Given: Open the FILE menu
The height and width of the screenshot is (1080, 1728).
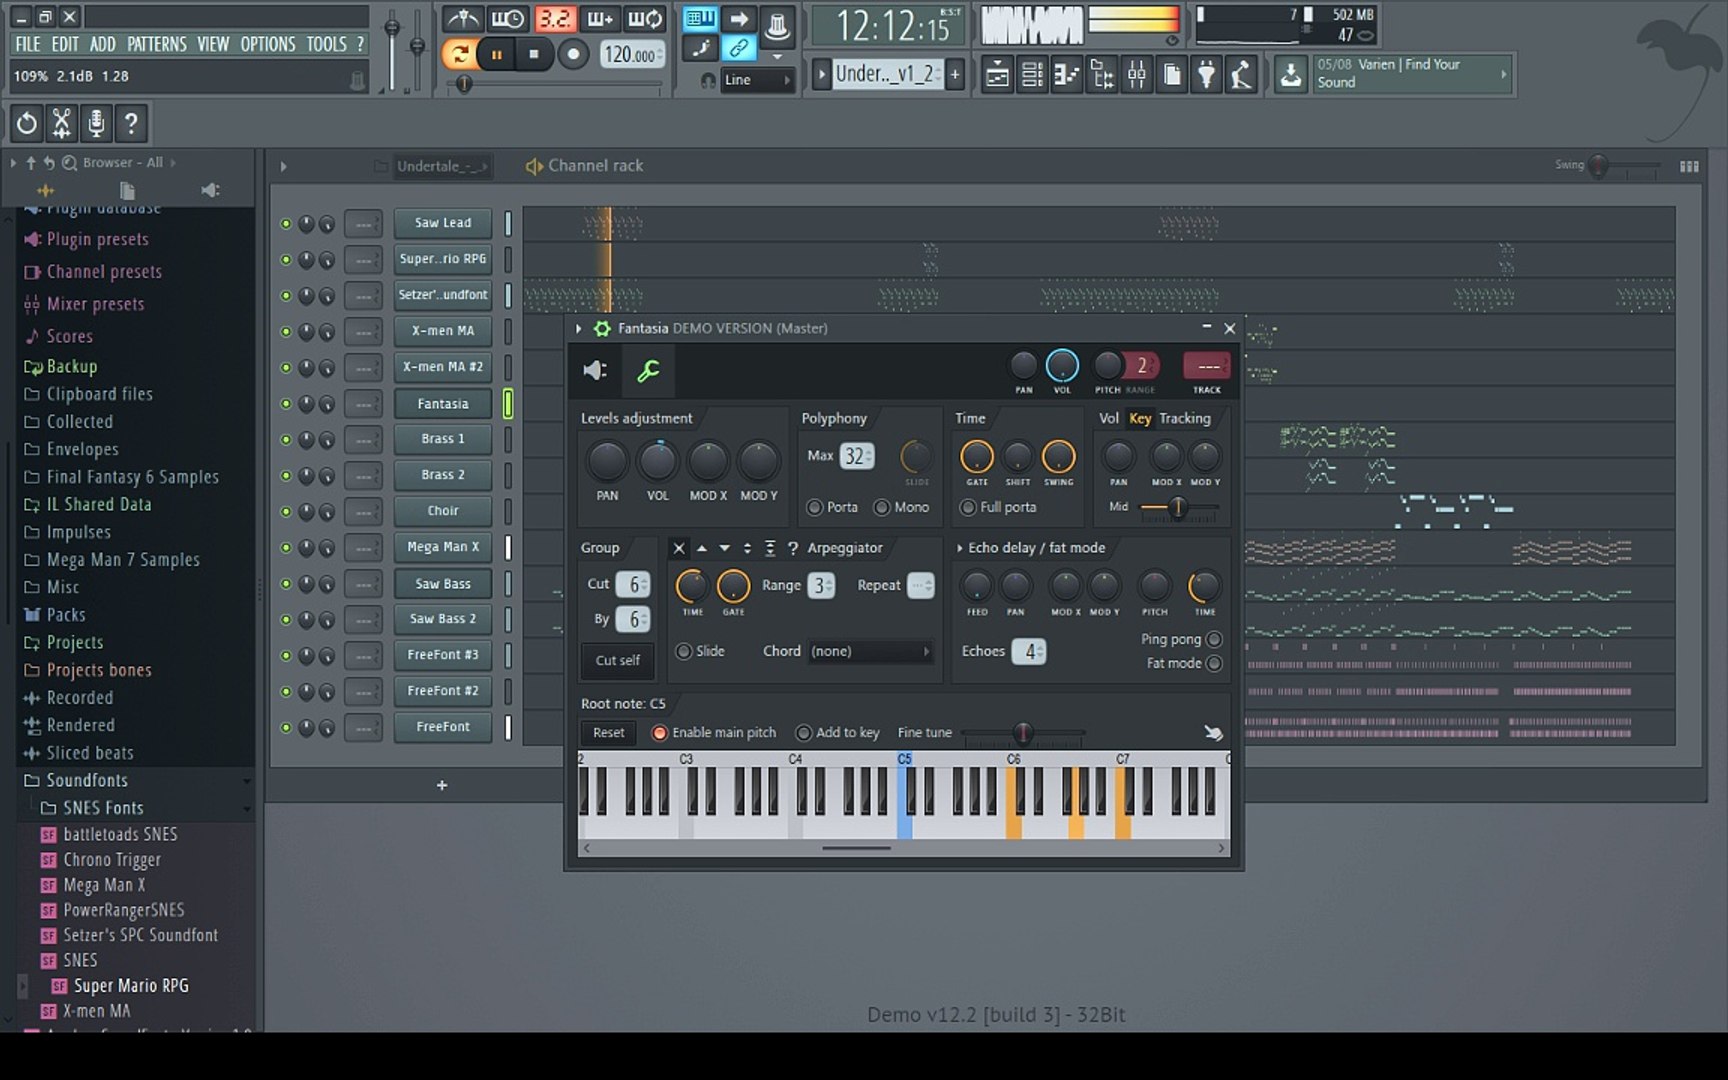Looking at the screenshot, I should coord(28,44).
